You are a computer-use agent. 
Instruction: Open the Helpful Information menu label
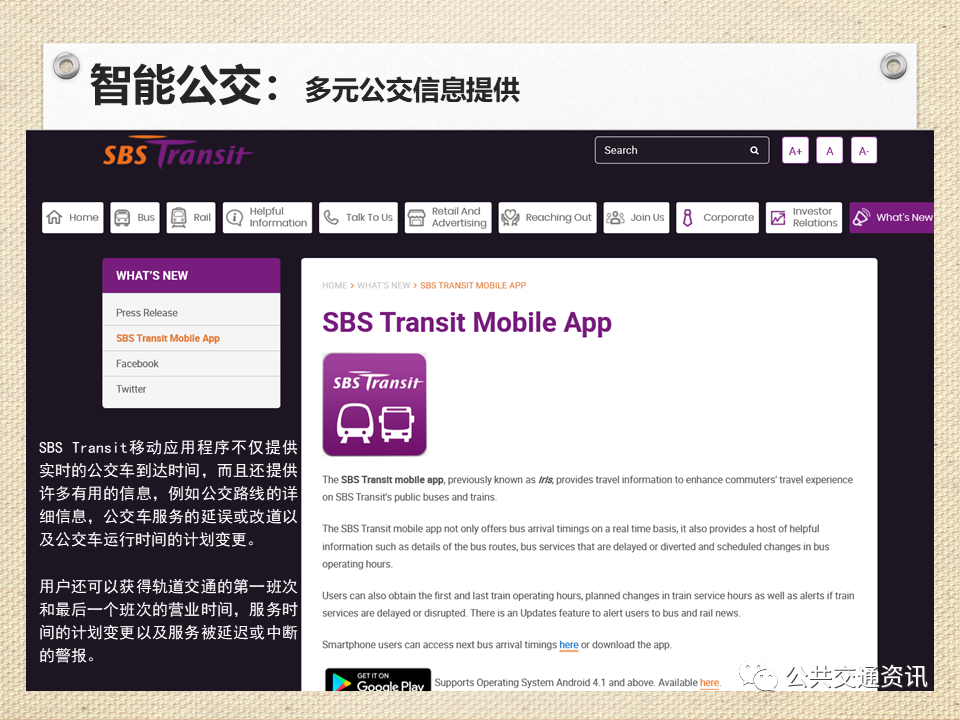pos(278,217)
